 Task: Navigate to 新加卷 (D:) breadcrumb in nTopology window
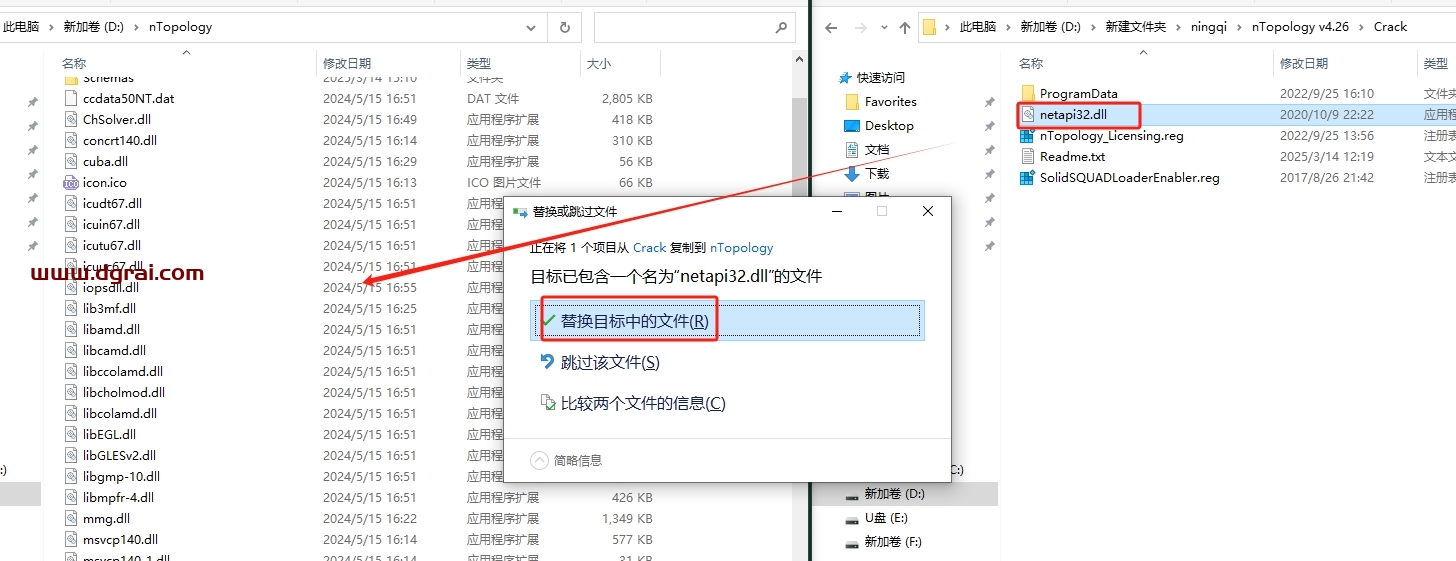tap(93, 27)
